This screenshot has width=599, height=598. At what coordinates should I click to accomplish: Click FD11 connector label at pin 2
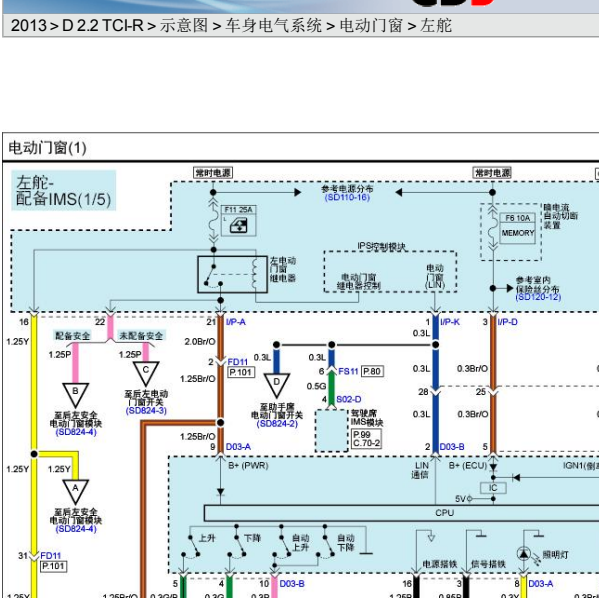(x=238, y=362)
